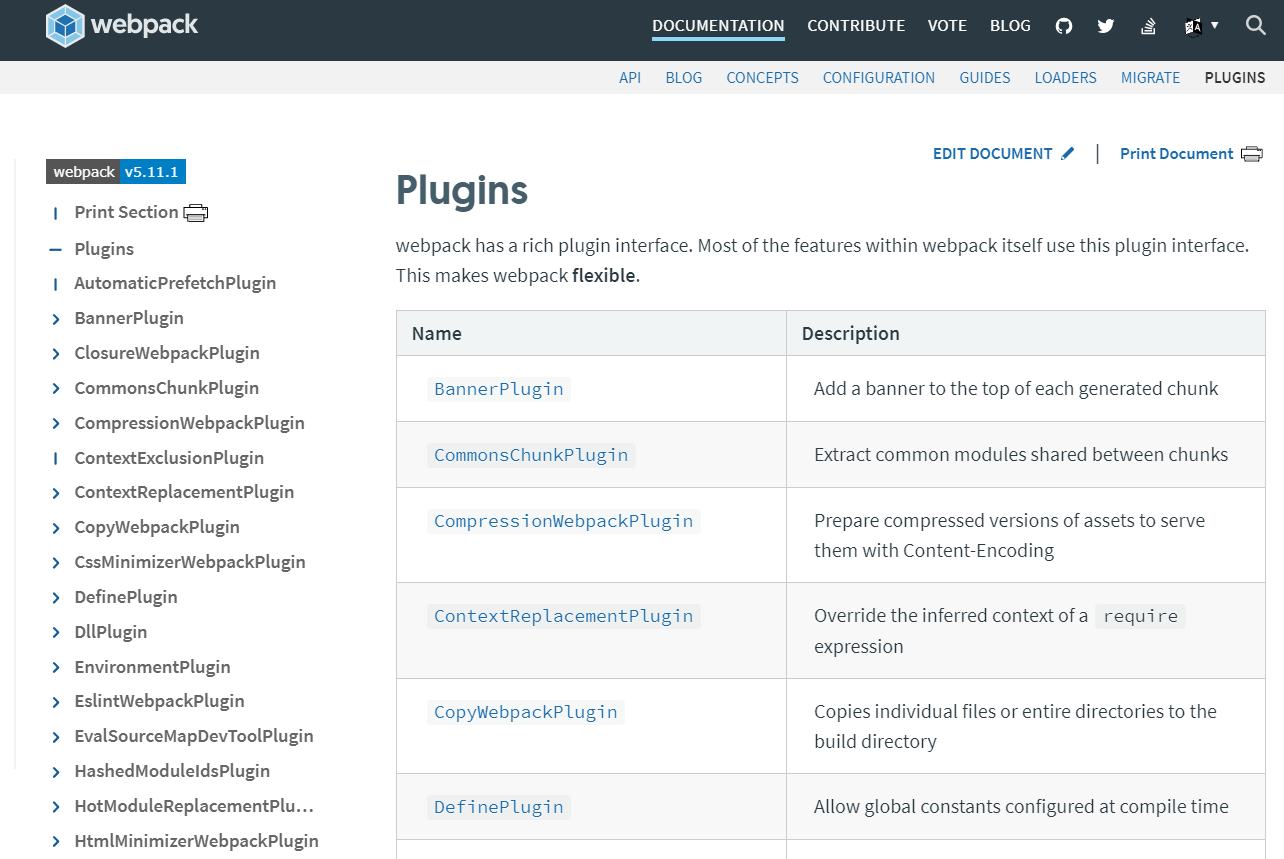Click the search magnifier icon

pos(1256,25)
